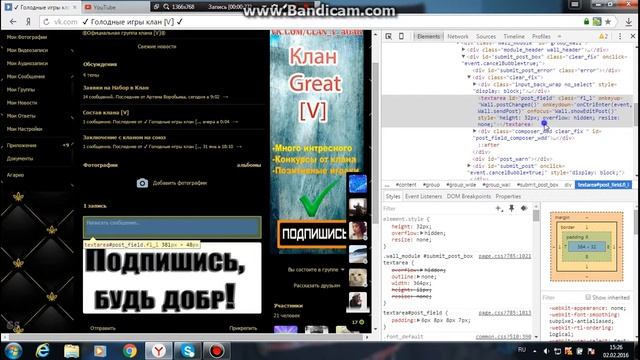
Task: Open the DOM Breakpoints pane
Action: point(469,197)
